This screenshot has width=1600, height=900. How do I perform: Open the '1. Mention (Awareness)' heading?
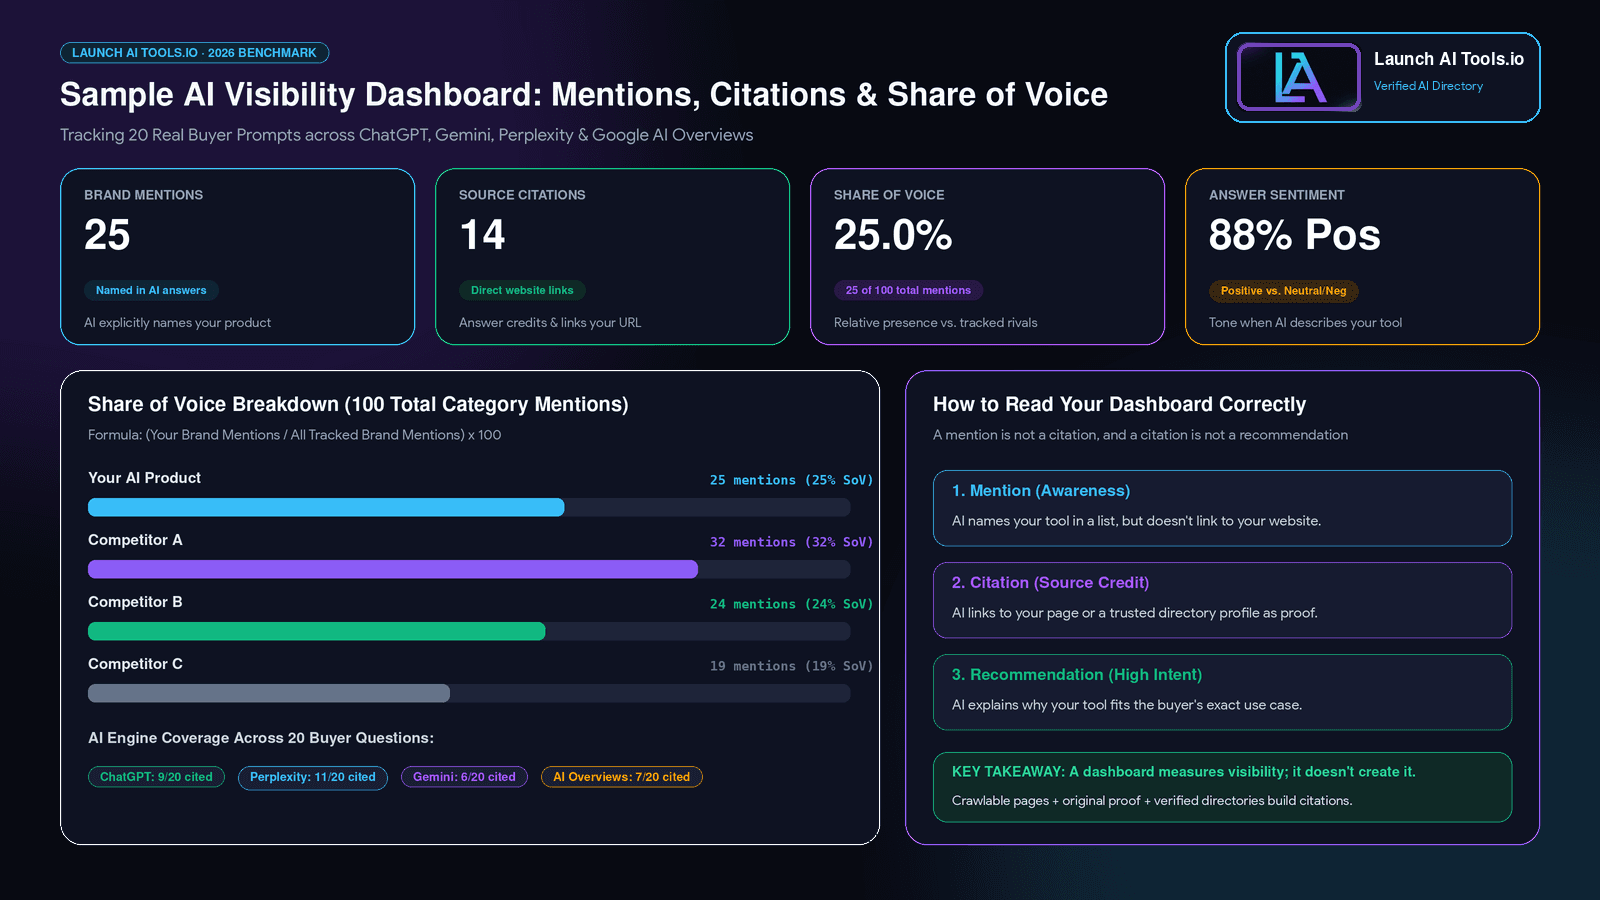(x=1041, y=491)
